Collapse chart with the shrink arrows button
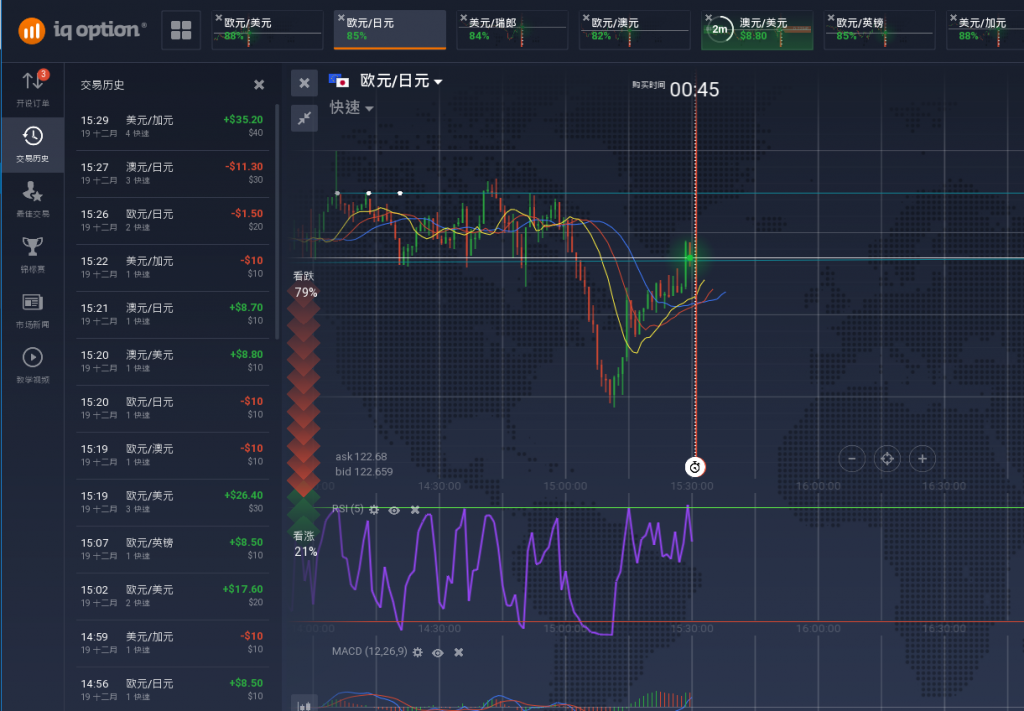This screenshot has height=711, width=1024. [304, 118]
